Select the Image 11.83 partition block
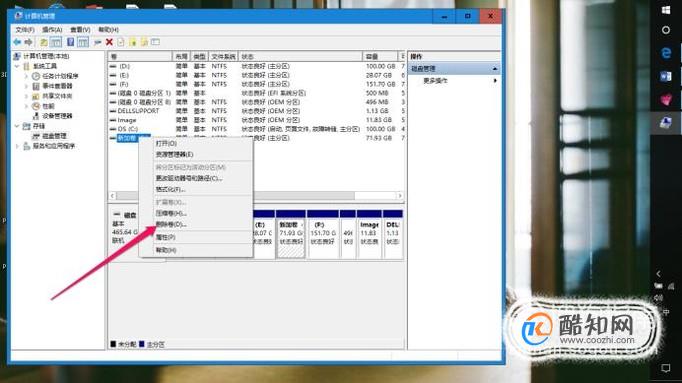Viewport: 682px width, 383px height. (x=369, y=234)
